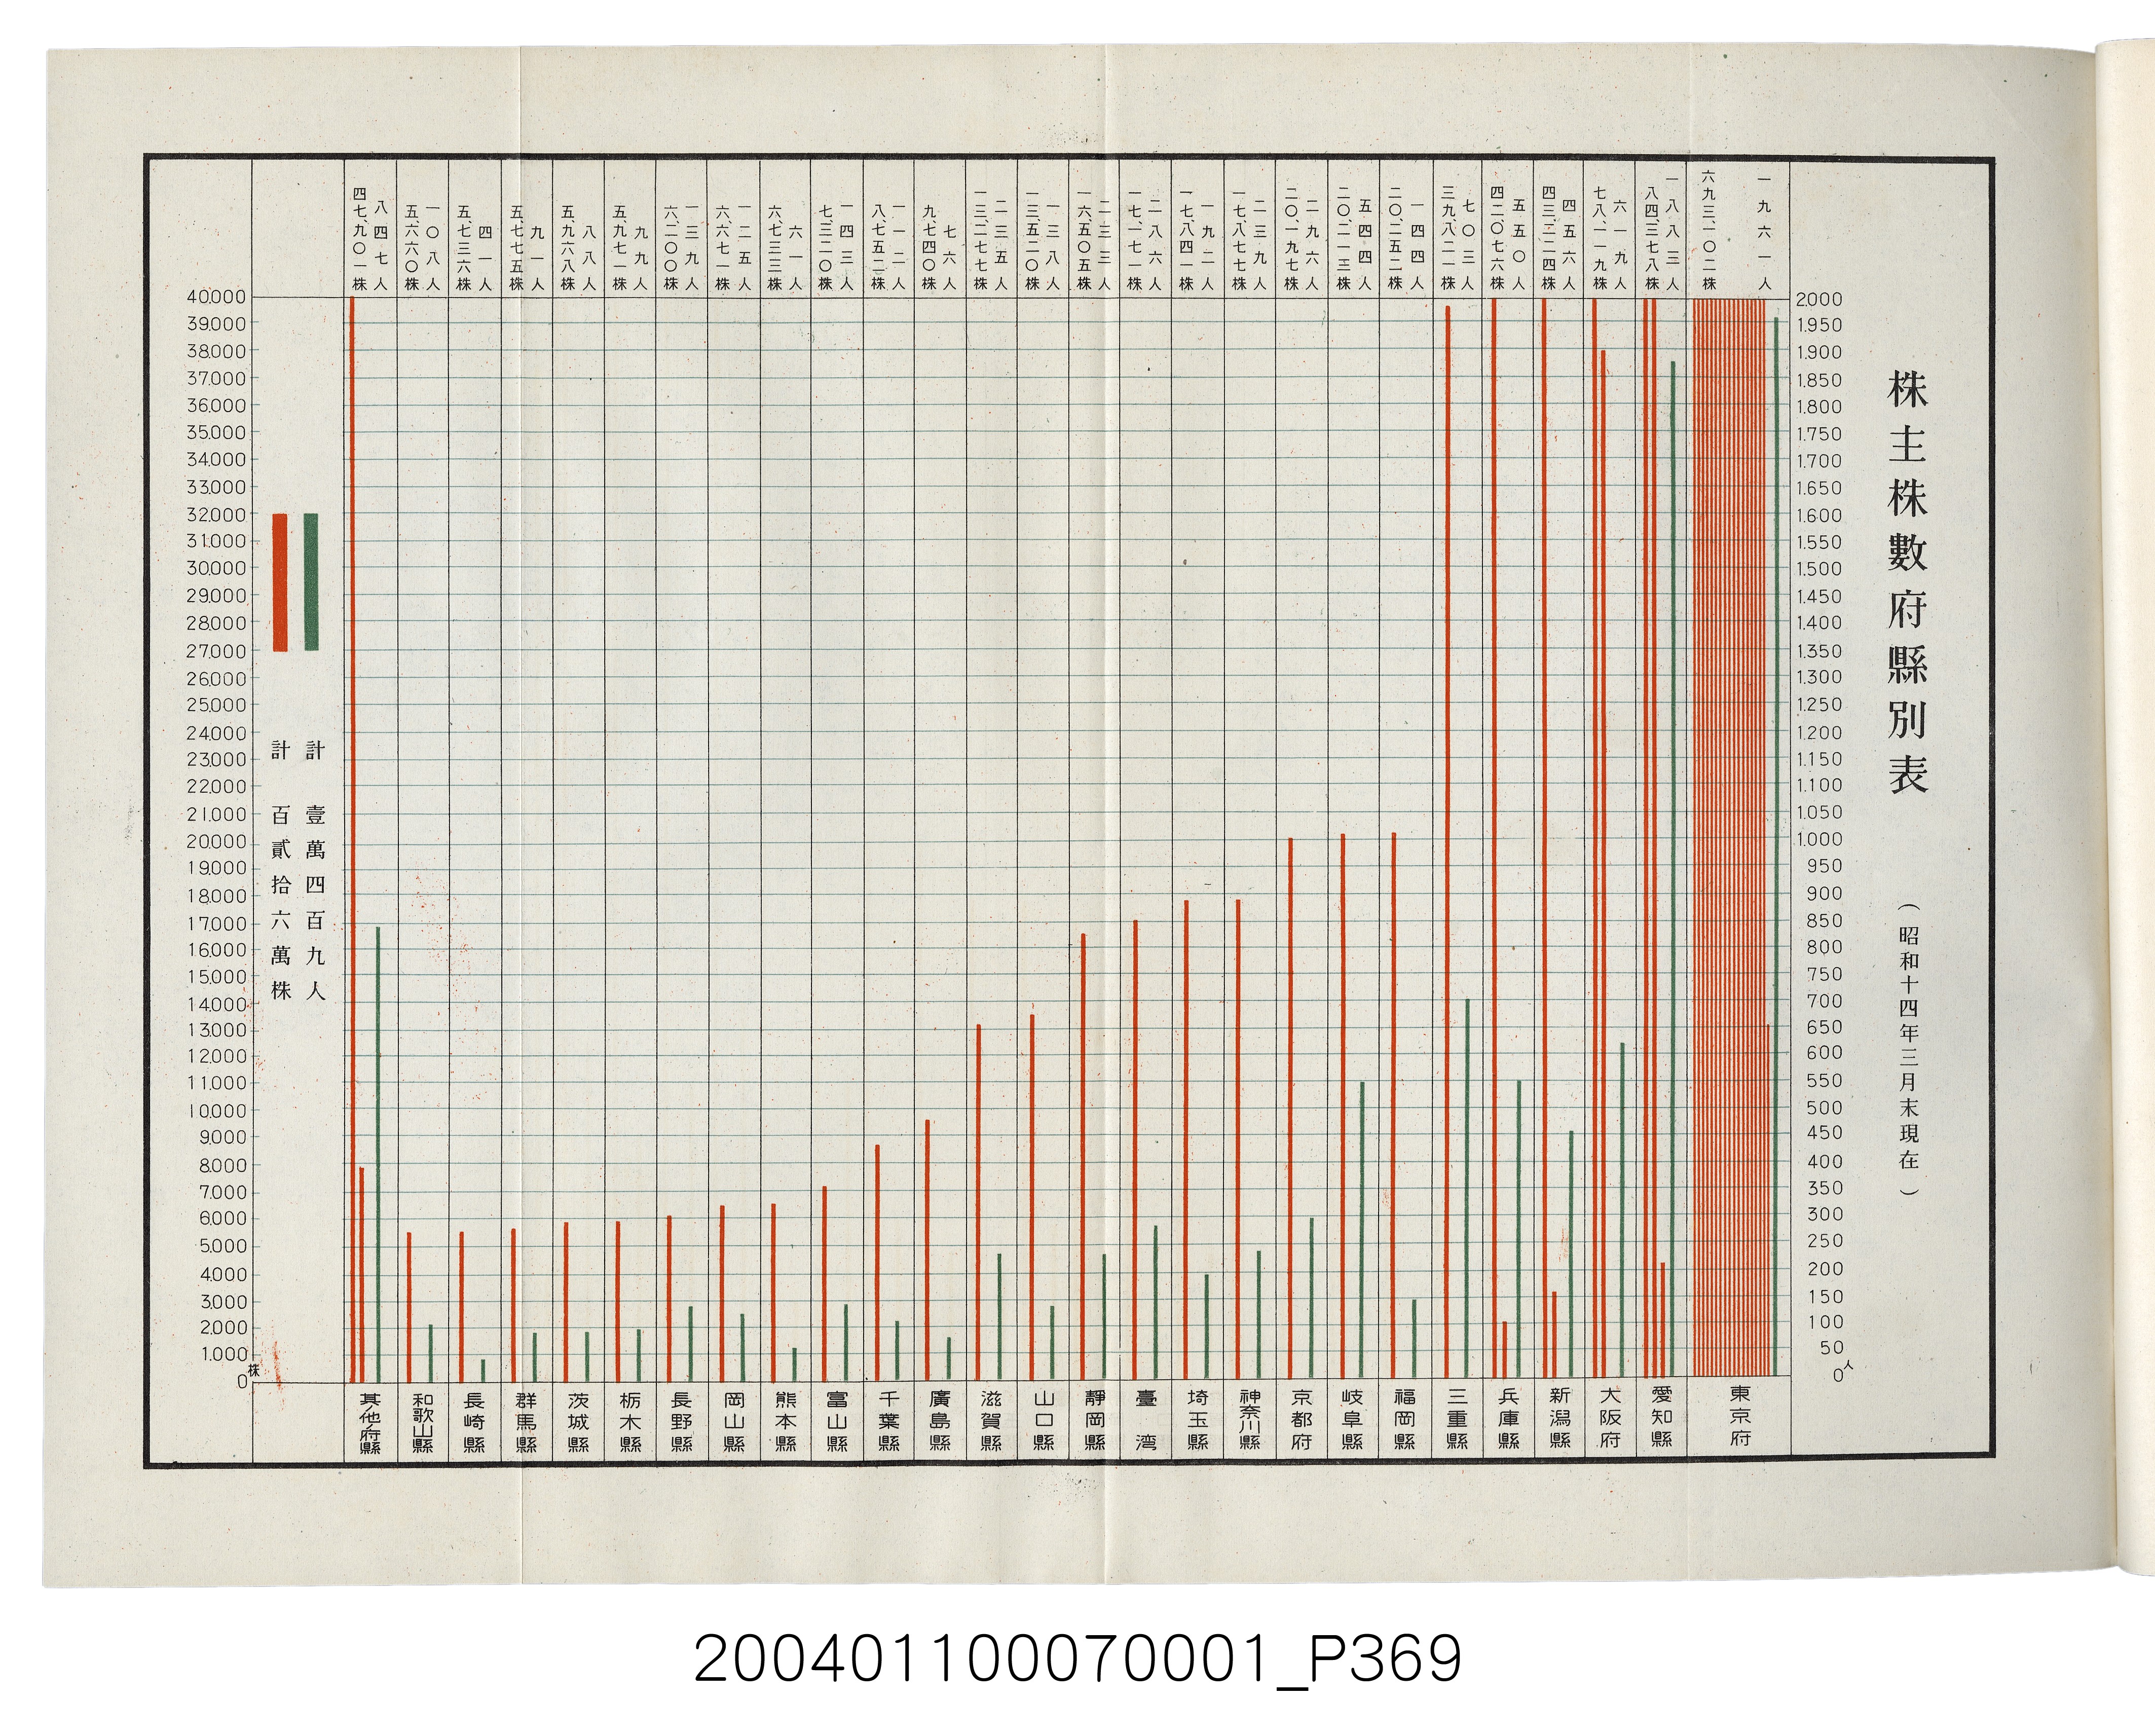Click the date note 昭和十四年三月末現在
Screen dimensions: 2155x1736
[x=1908, y=1049]
